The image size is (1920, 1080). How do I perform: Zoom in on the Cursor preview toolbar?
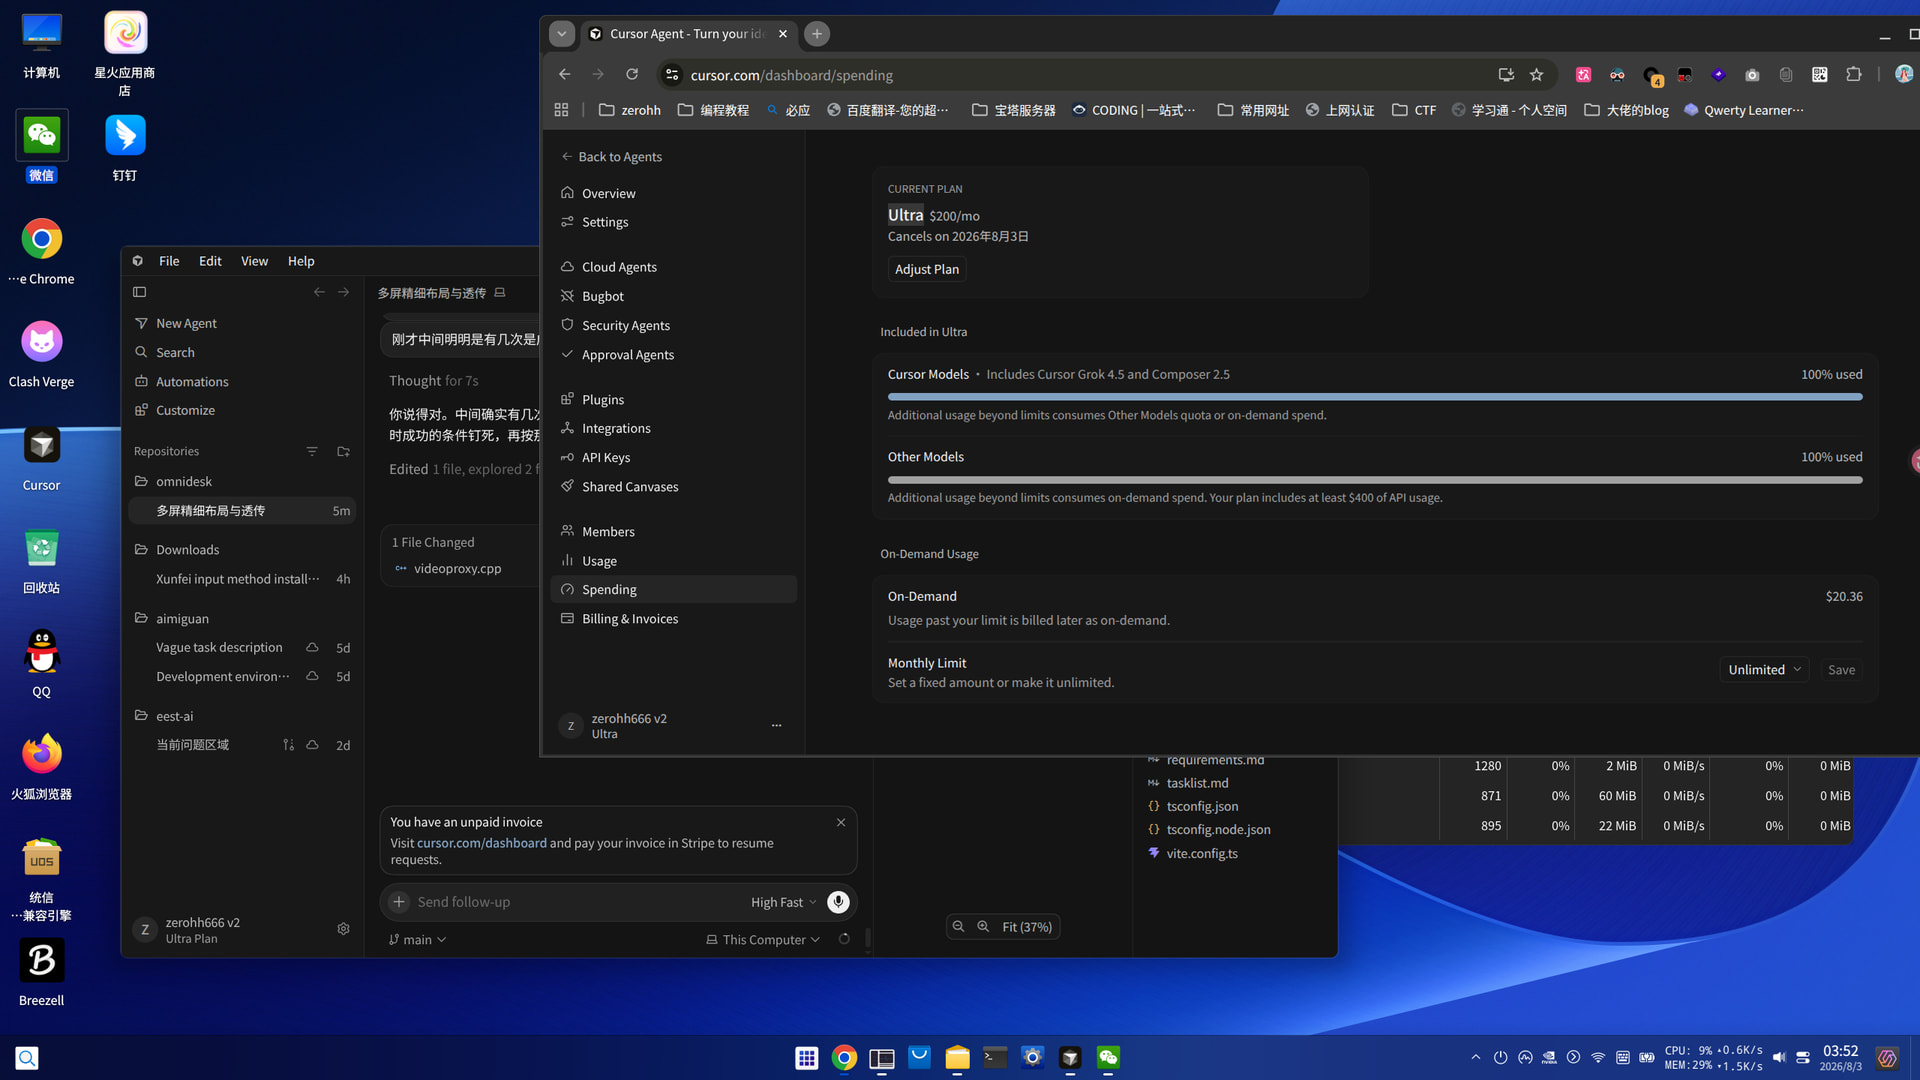pos(983,927)
